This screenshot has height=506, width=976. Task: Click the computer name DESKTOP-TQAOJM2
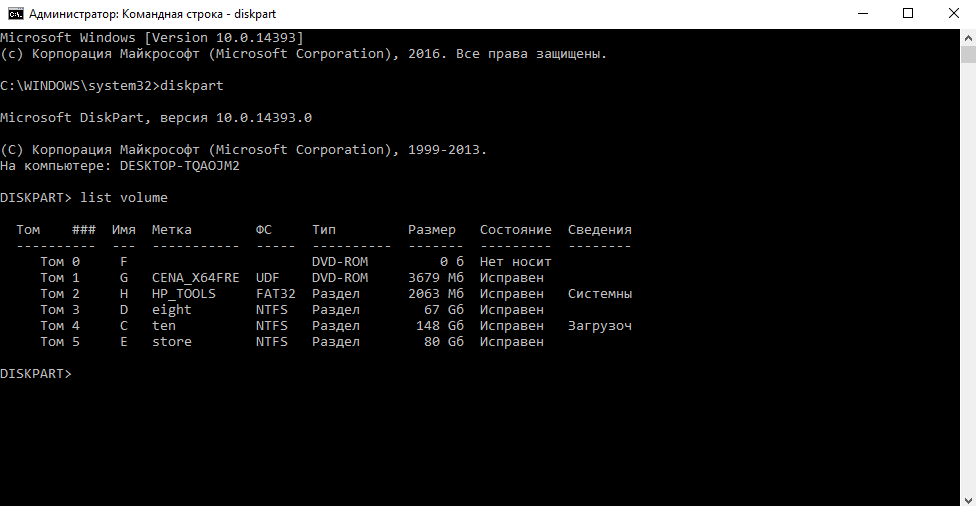point(179,166)
